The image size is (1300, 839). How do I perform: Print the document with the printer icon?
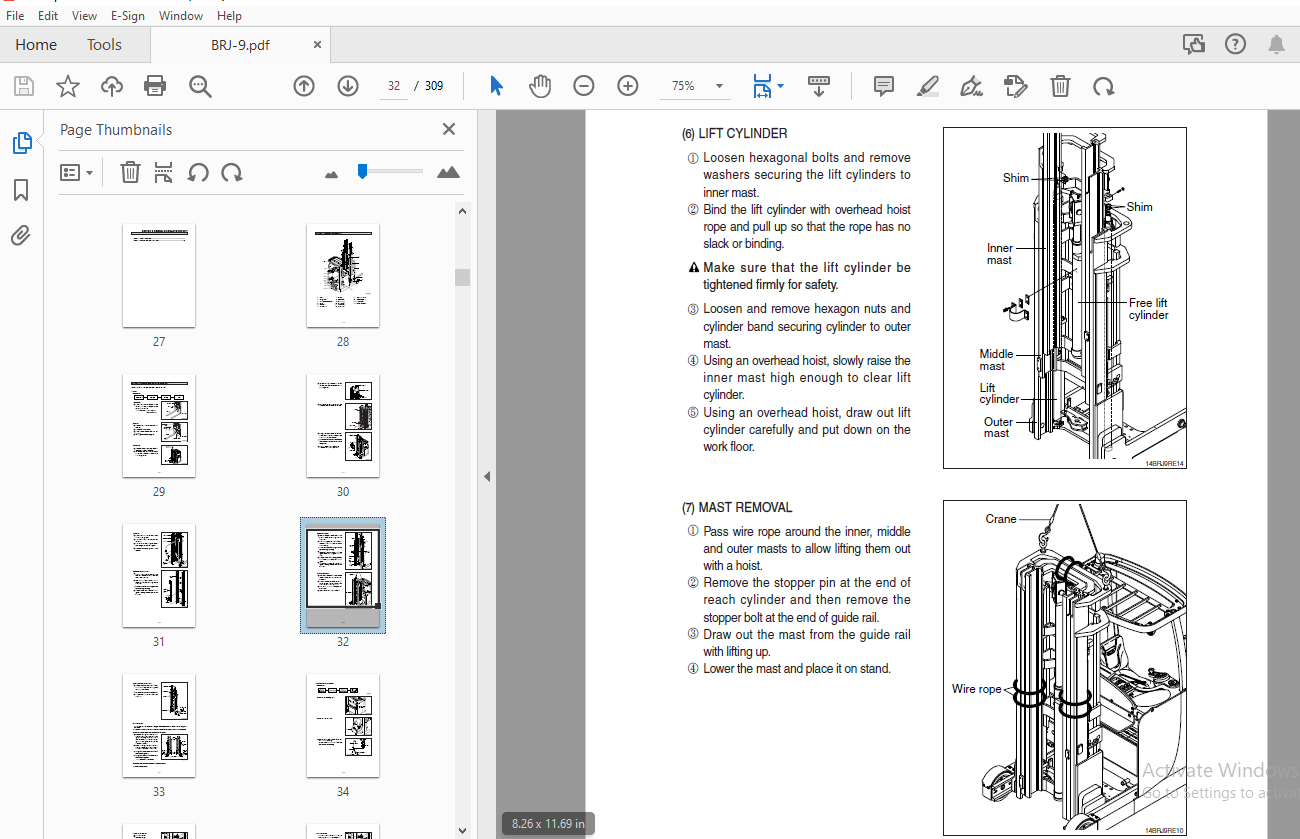[x=155, y=86]
